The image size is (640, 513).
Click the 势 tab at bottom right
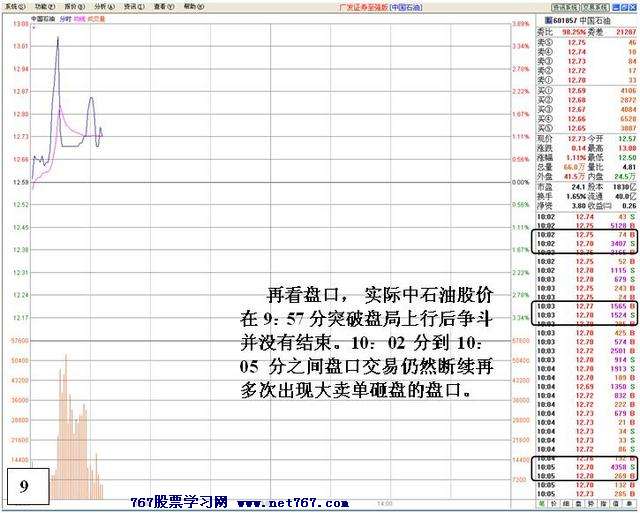point(591,504)
